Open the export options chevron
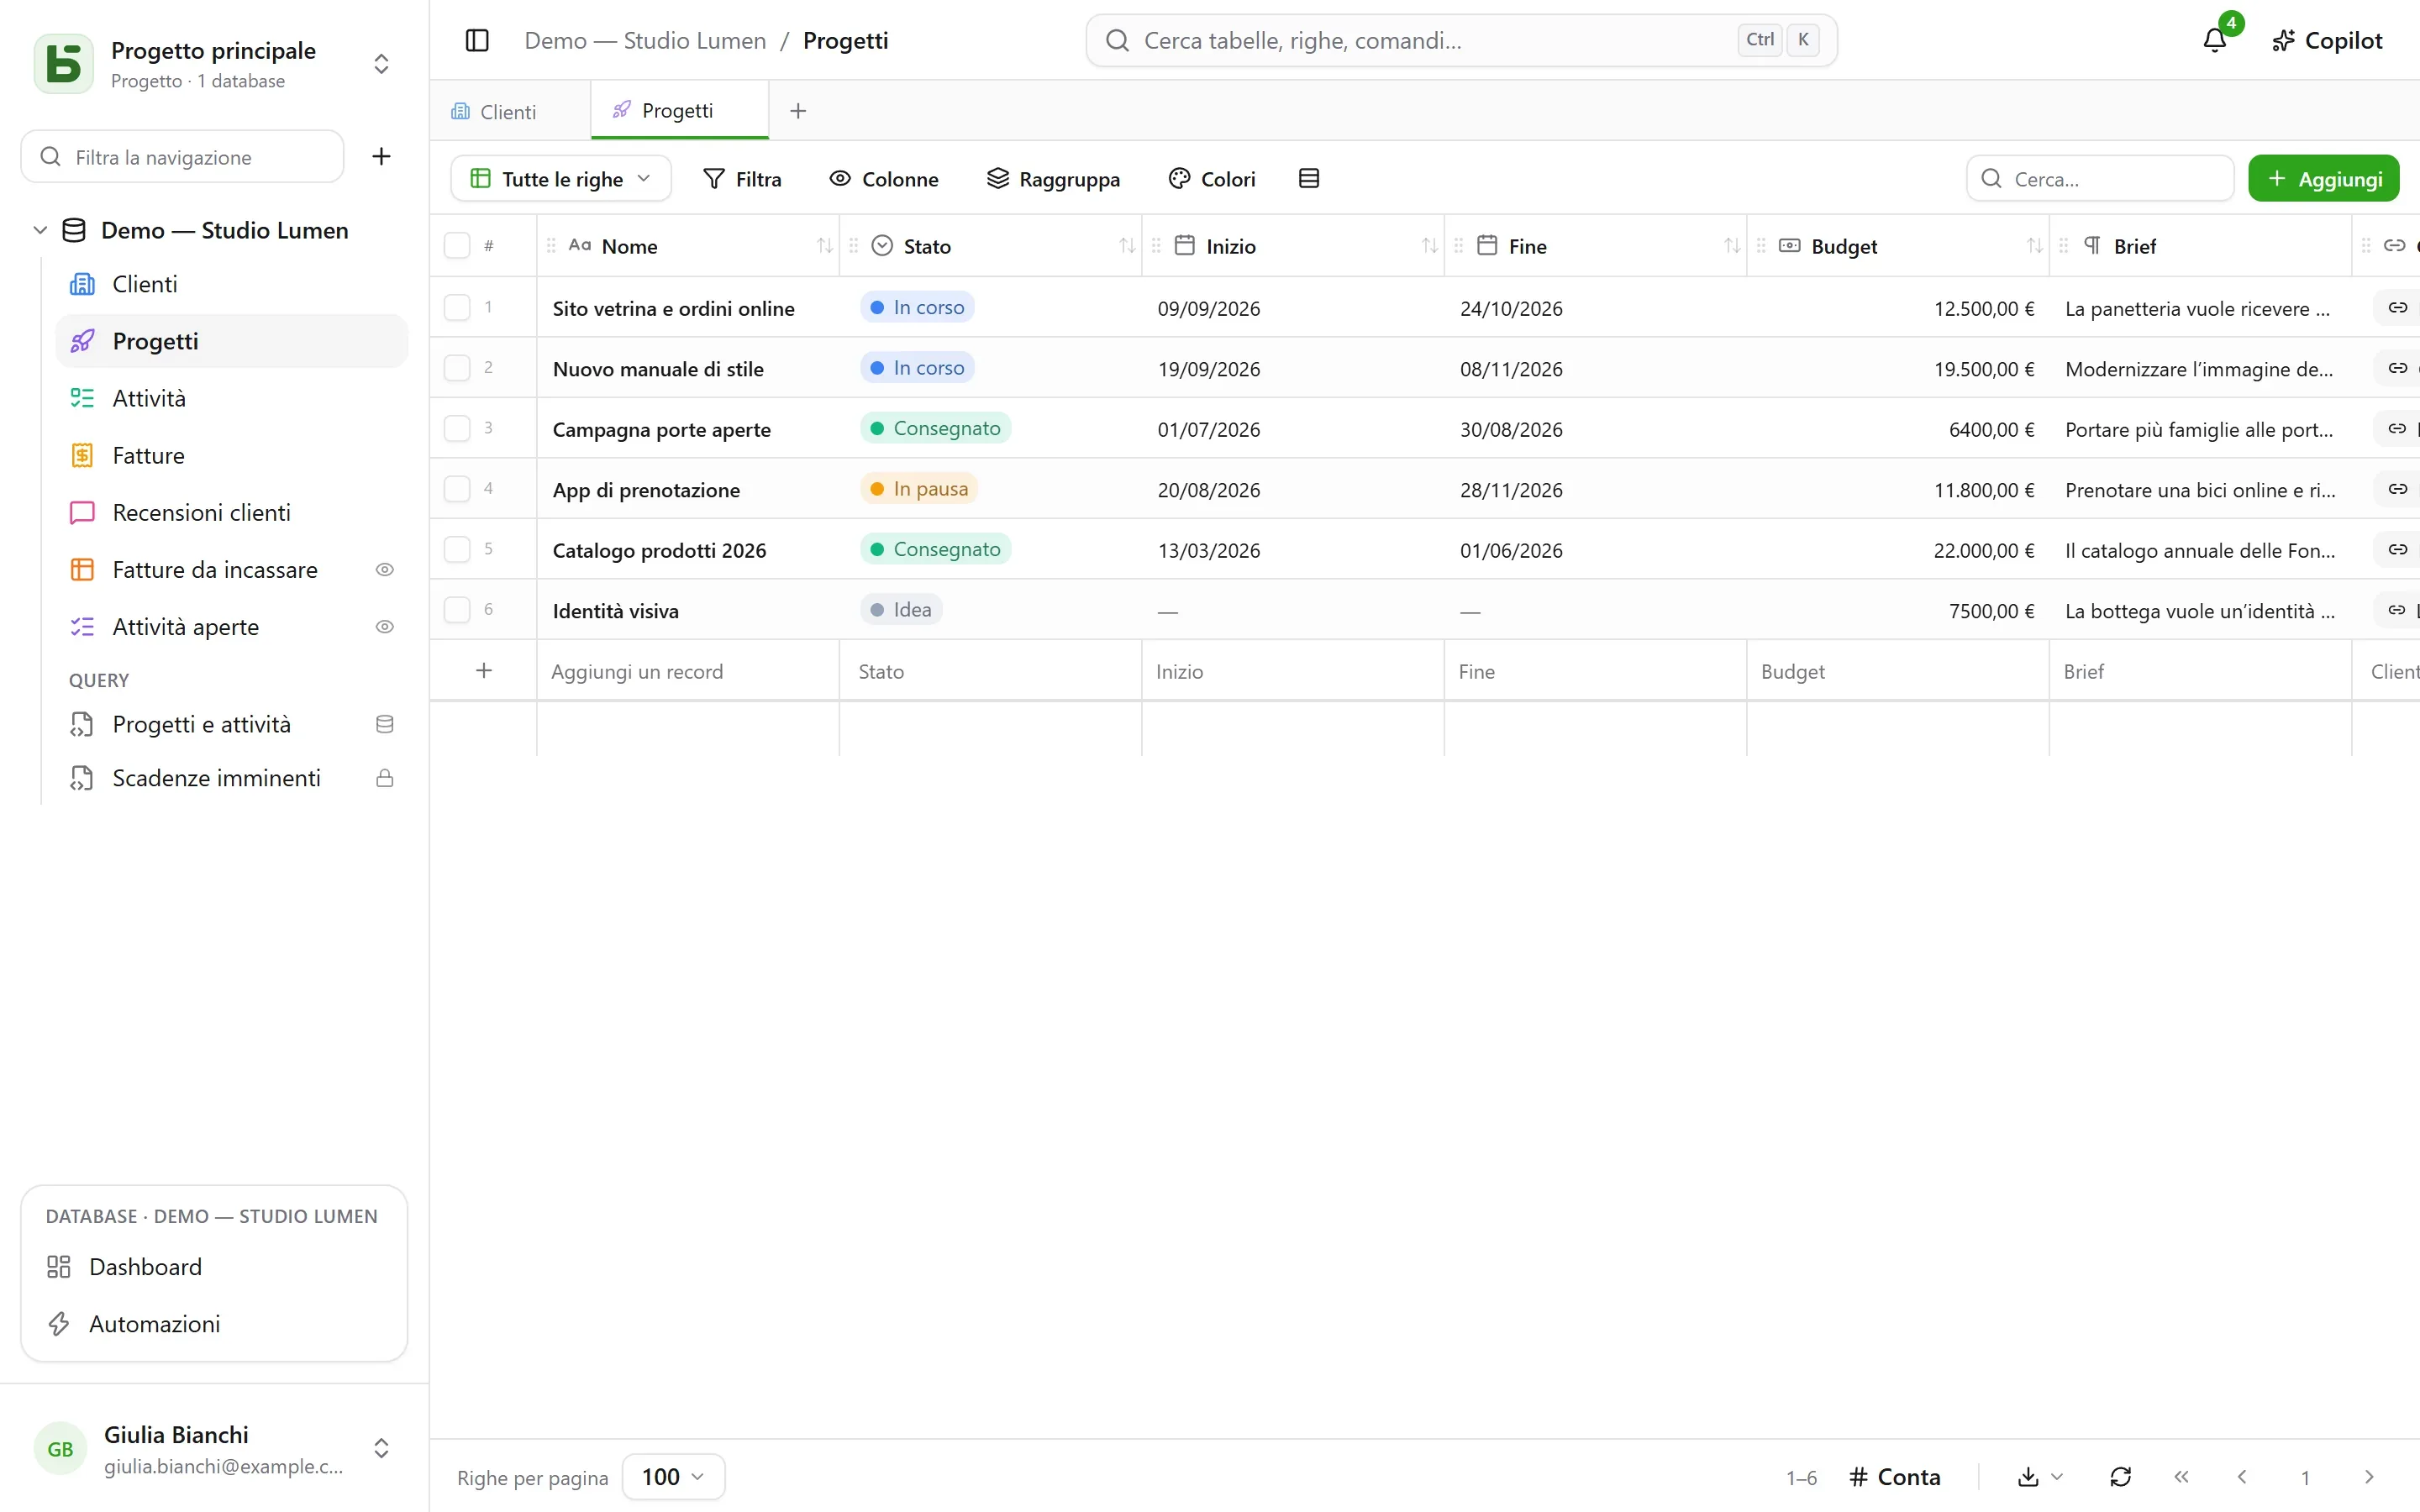The width and height of the screenshot is (2420, 1512). 2057,1477
